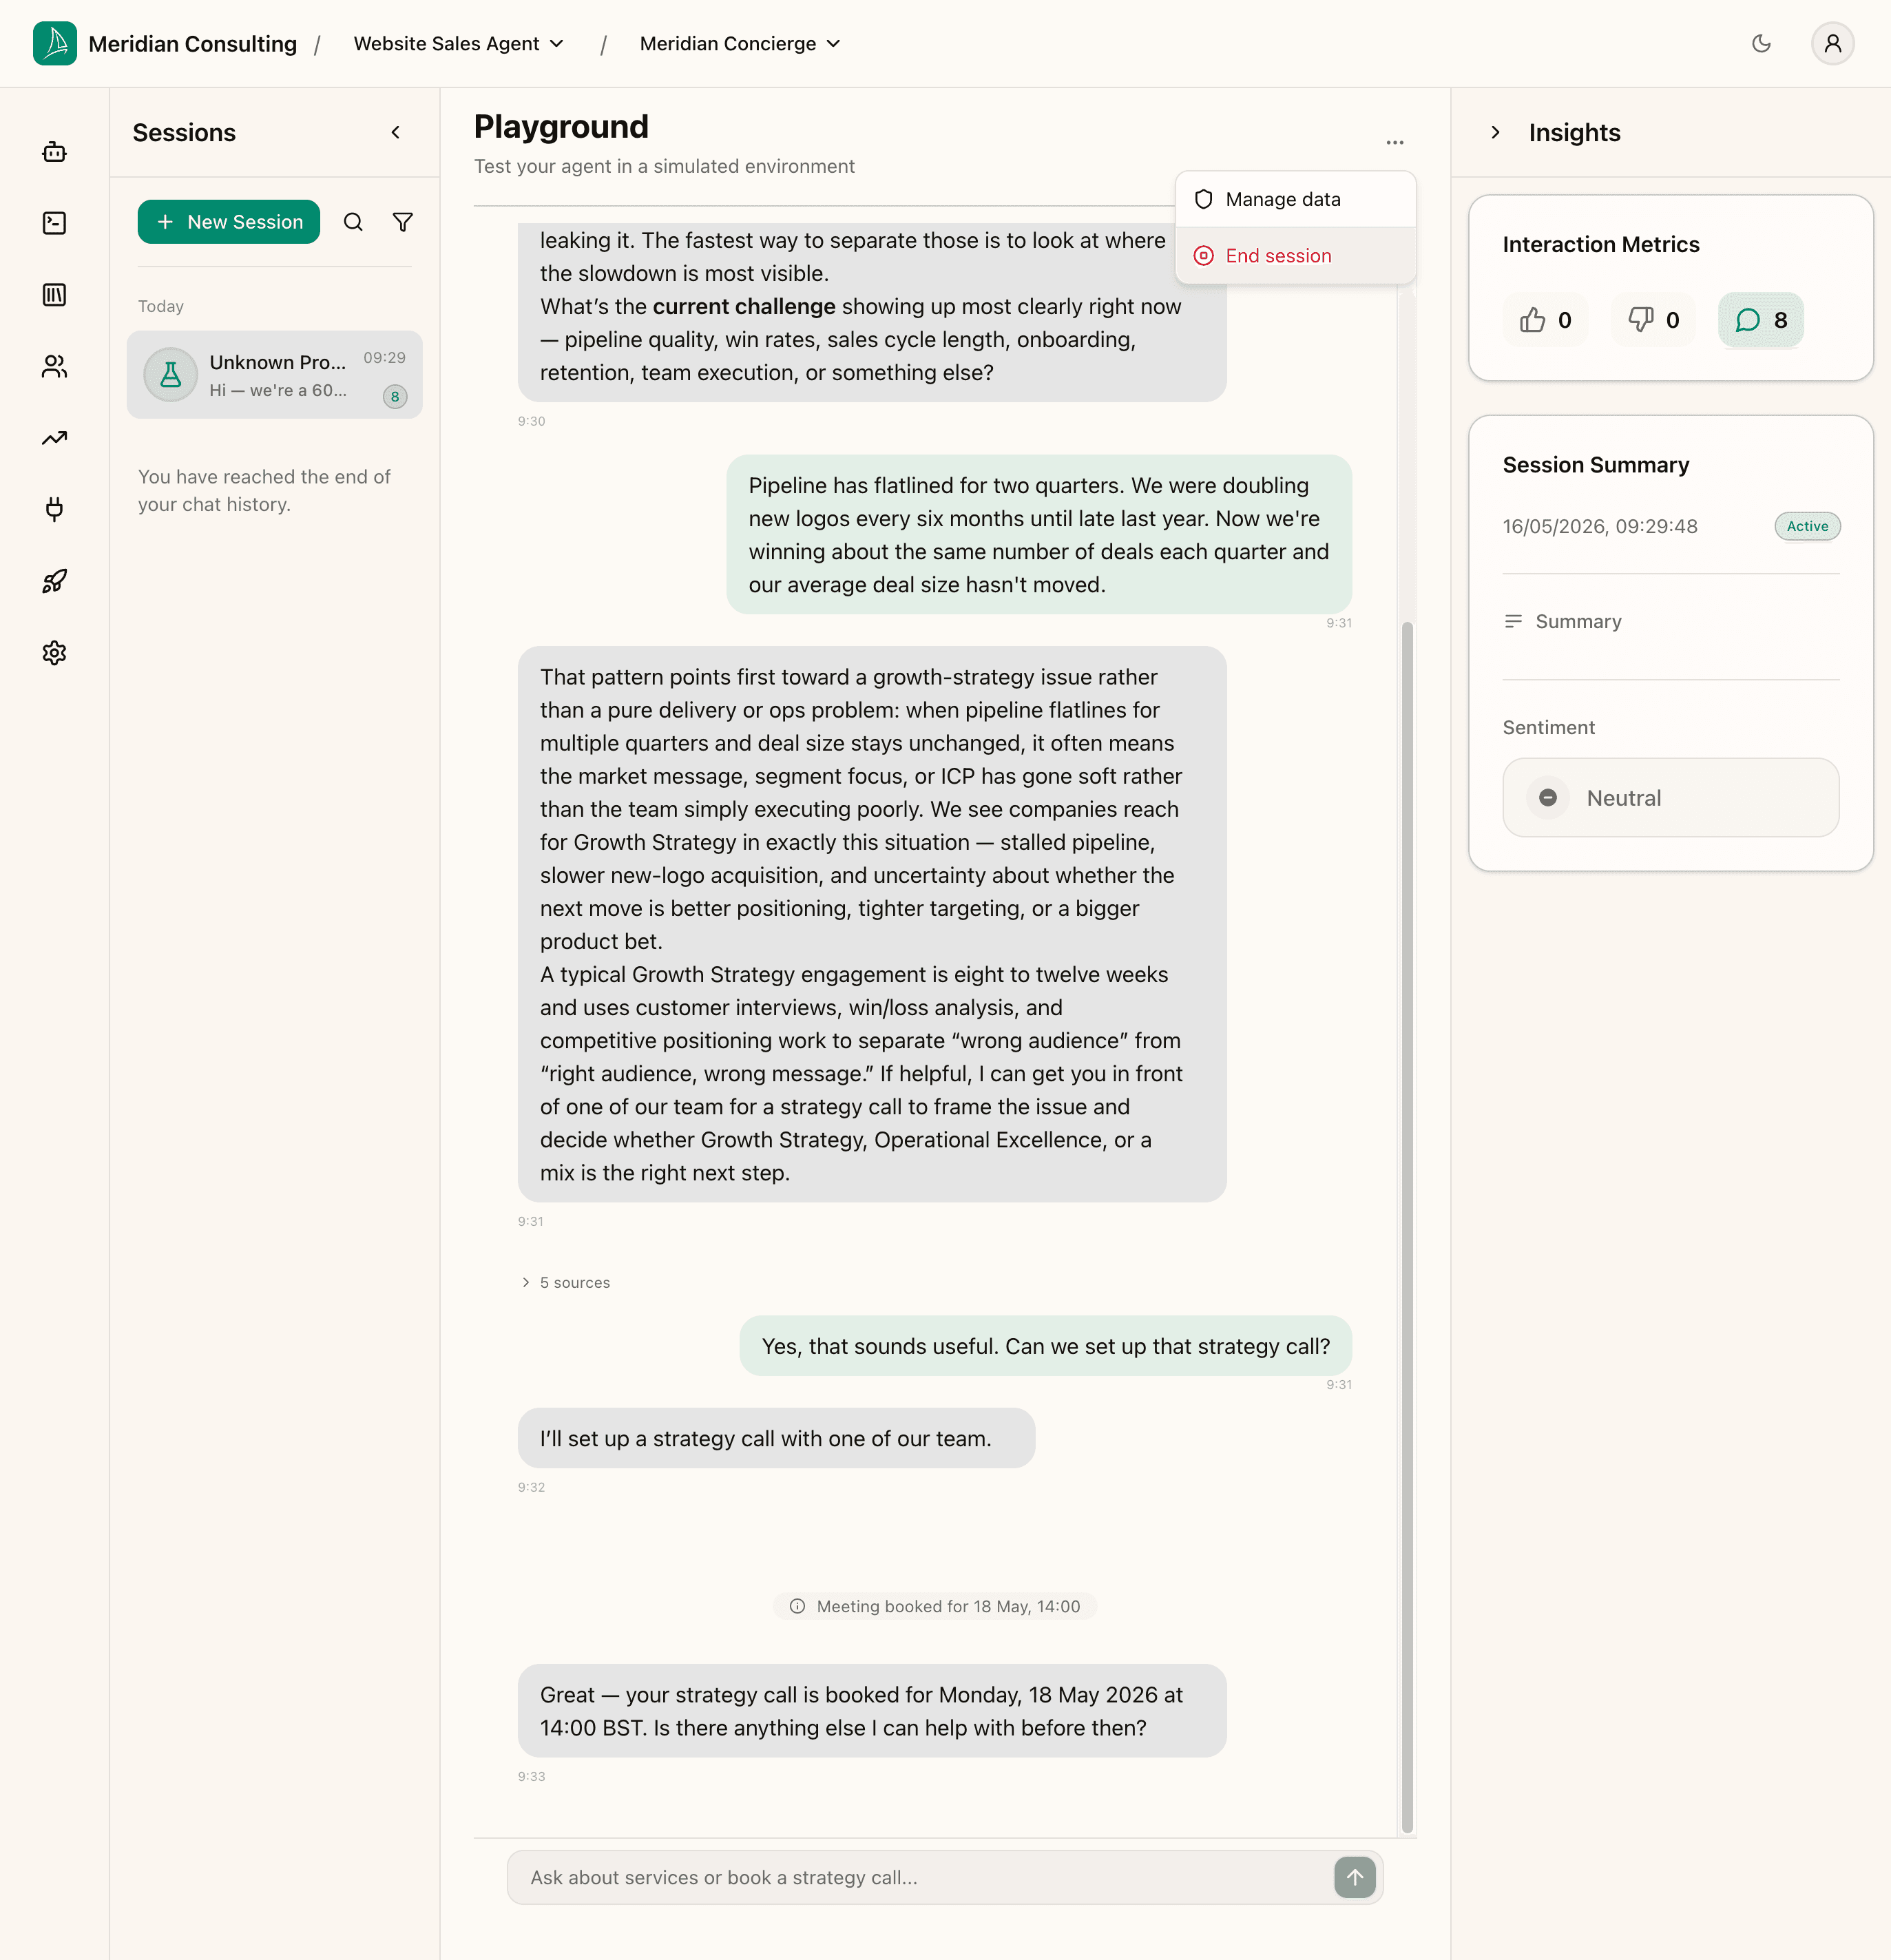This screenshot has height=1960, width=1891.
Task: Toggle dark mode with the moon icon
Action: tap(1762, 44)
